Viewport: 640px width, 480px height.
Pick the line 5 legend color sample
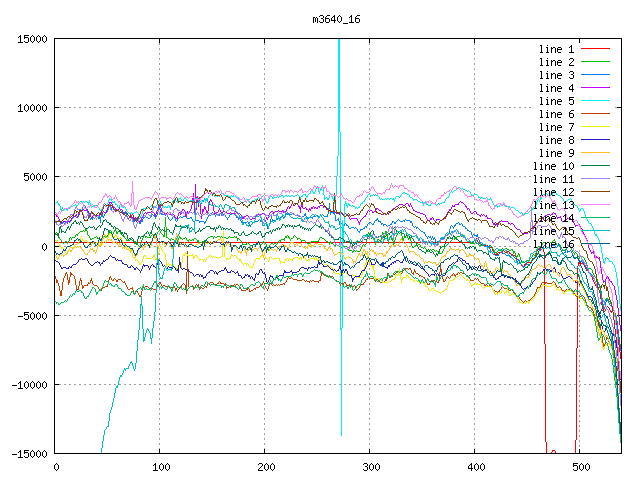(x=595, y=101)
